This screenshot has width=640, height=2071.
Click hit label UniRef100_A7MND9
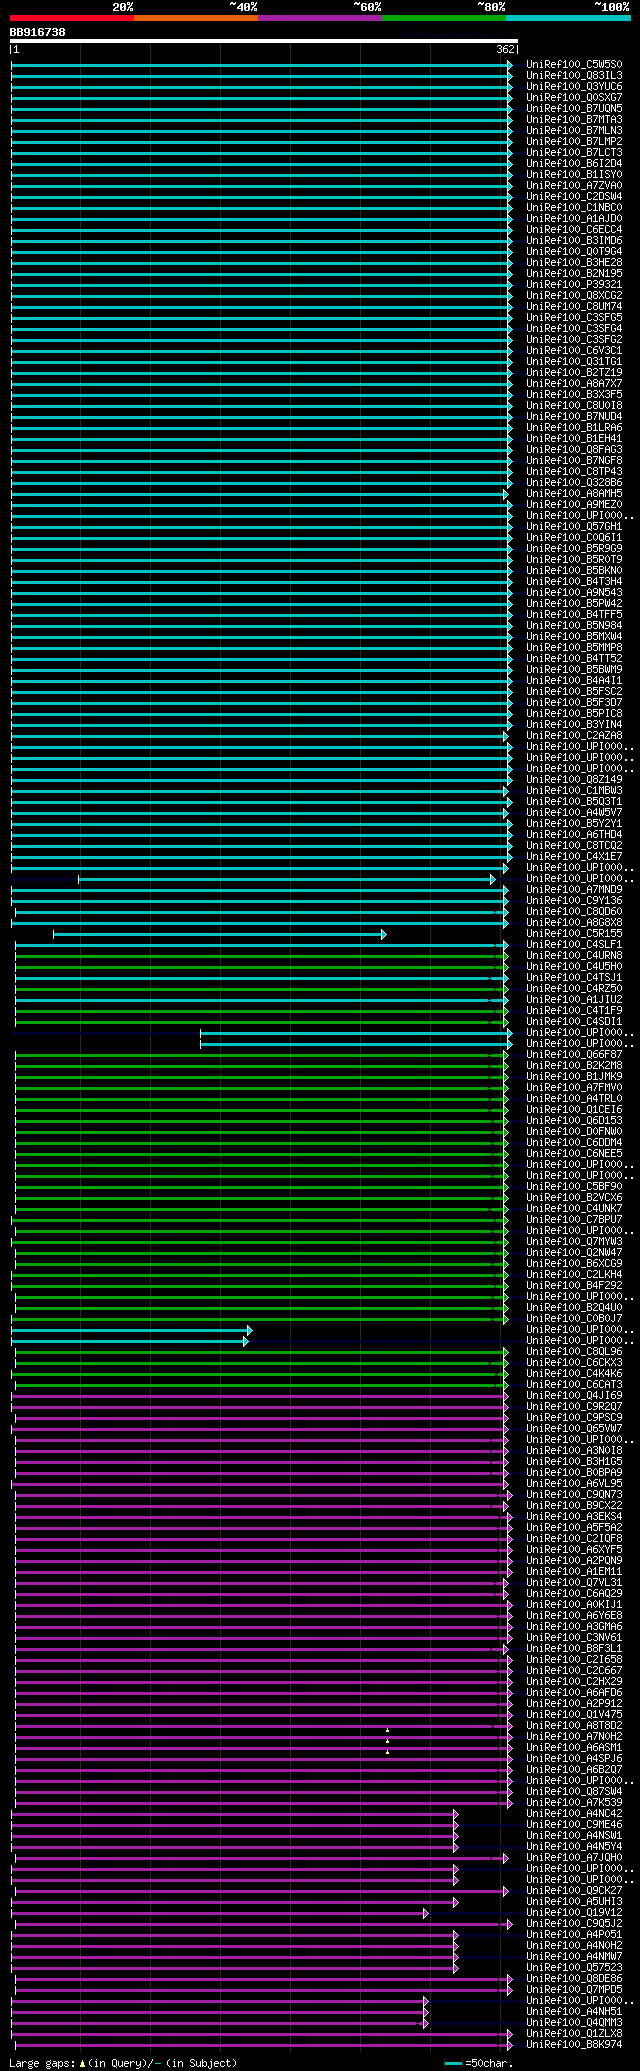(574, 890)
